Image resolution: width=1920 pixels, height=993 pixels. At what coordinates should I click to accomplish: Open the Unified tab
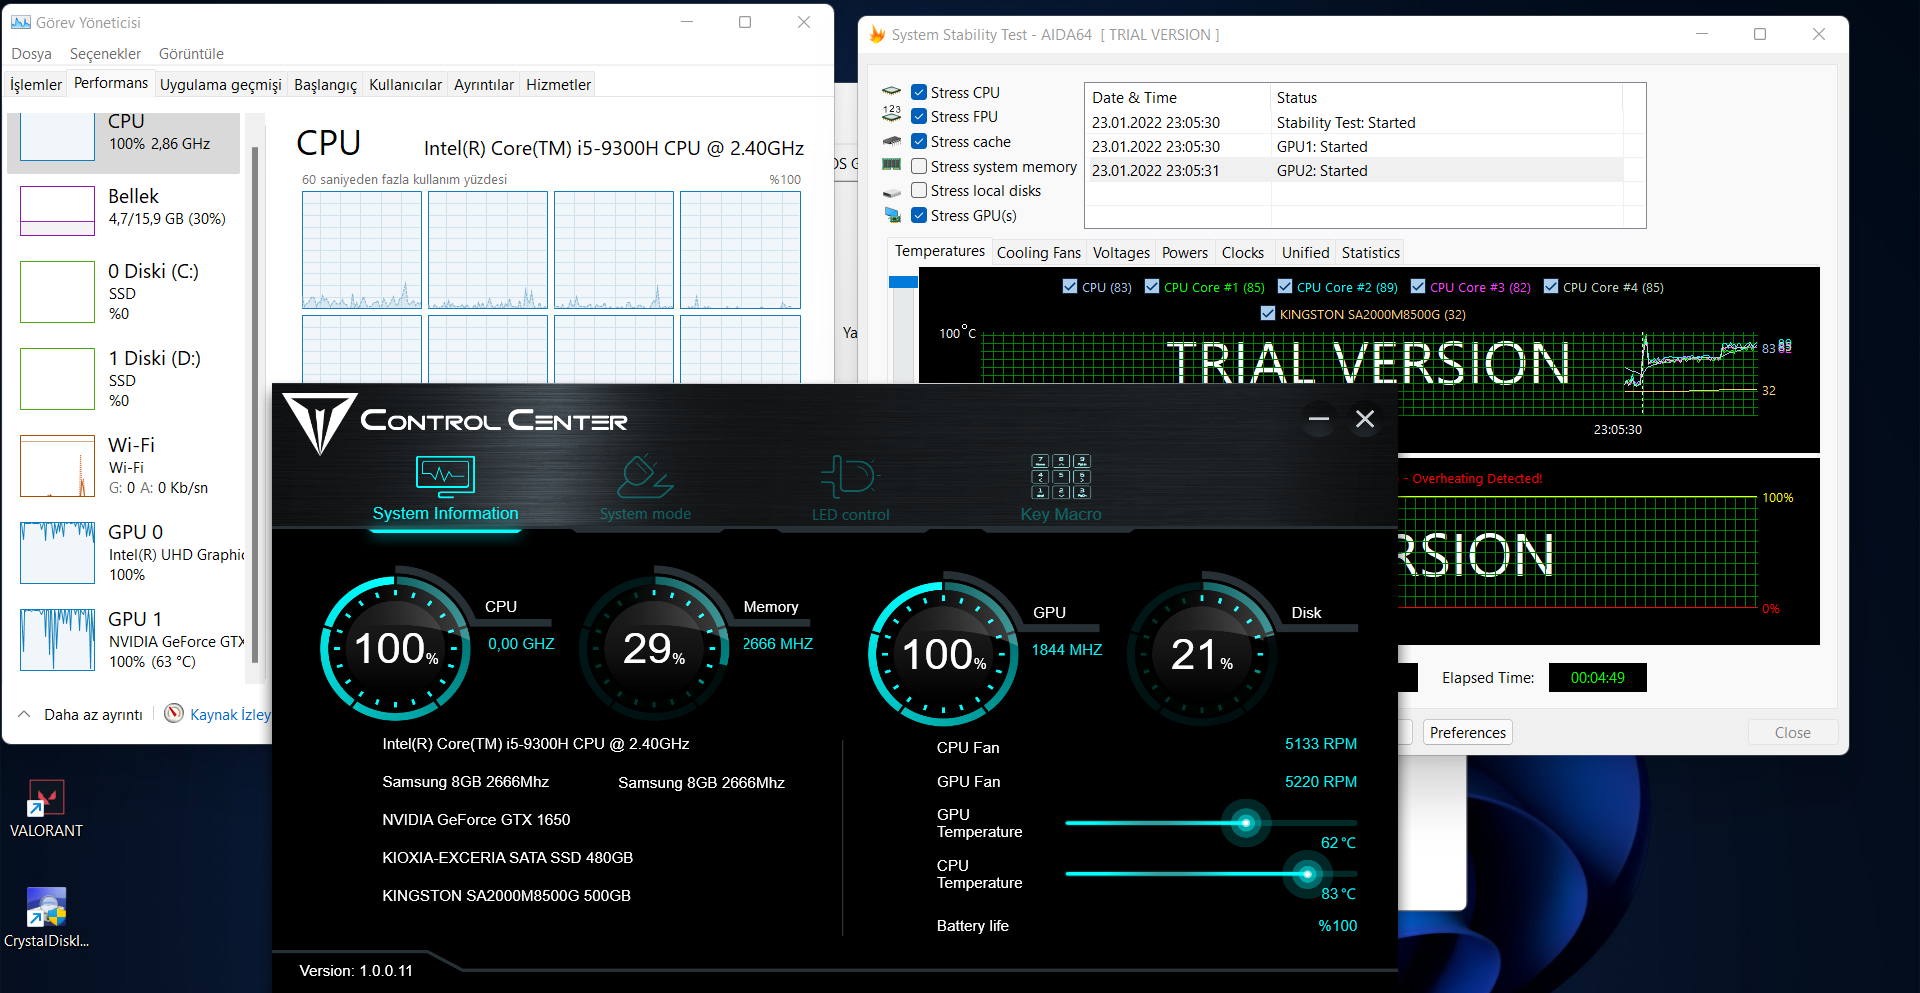1306,253
